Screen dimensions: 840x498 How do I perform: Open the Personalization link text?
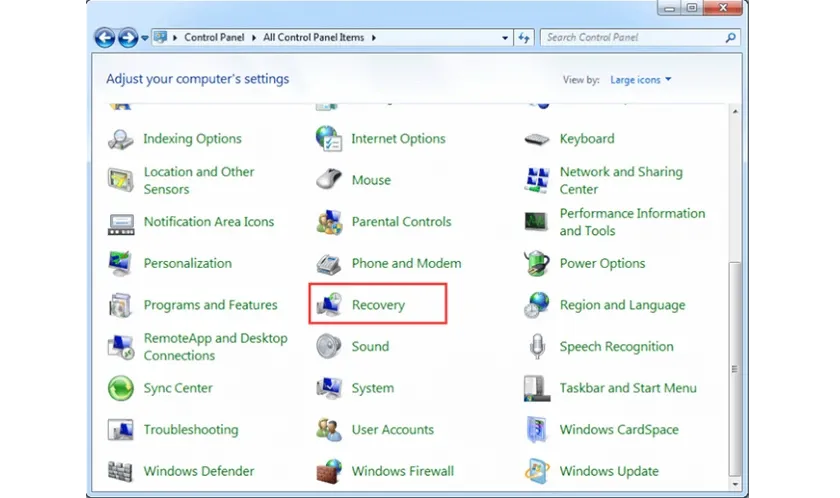pos(188,263)
